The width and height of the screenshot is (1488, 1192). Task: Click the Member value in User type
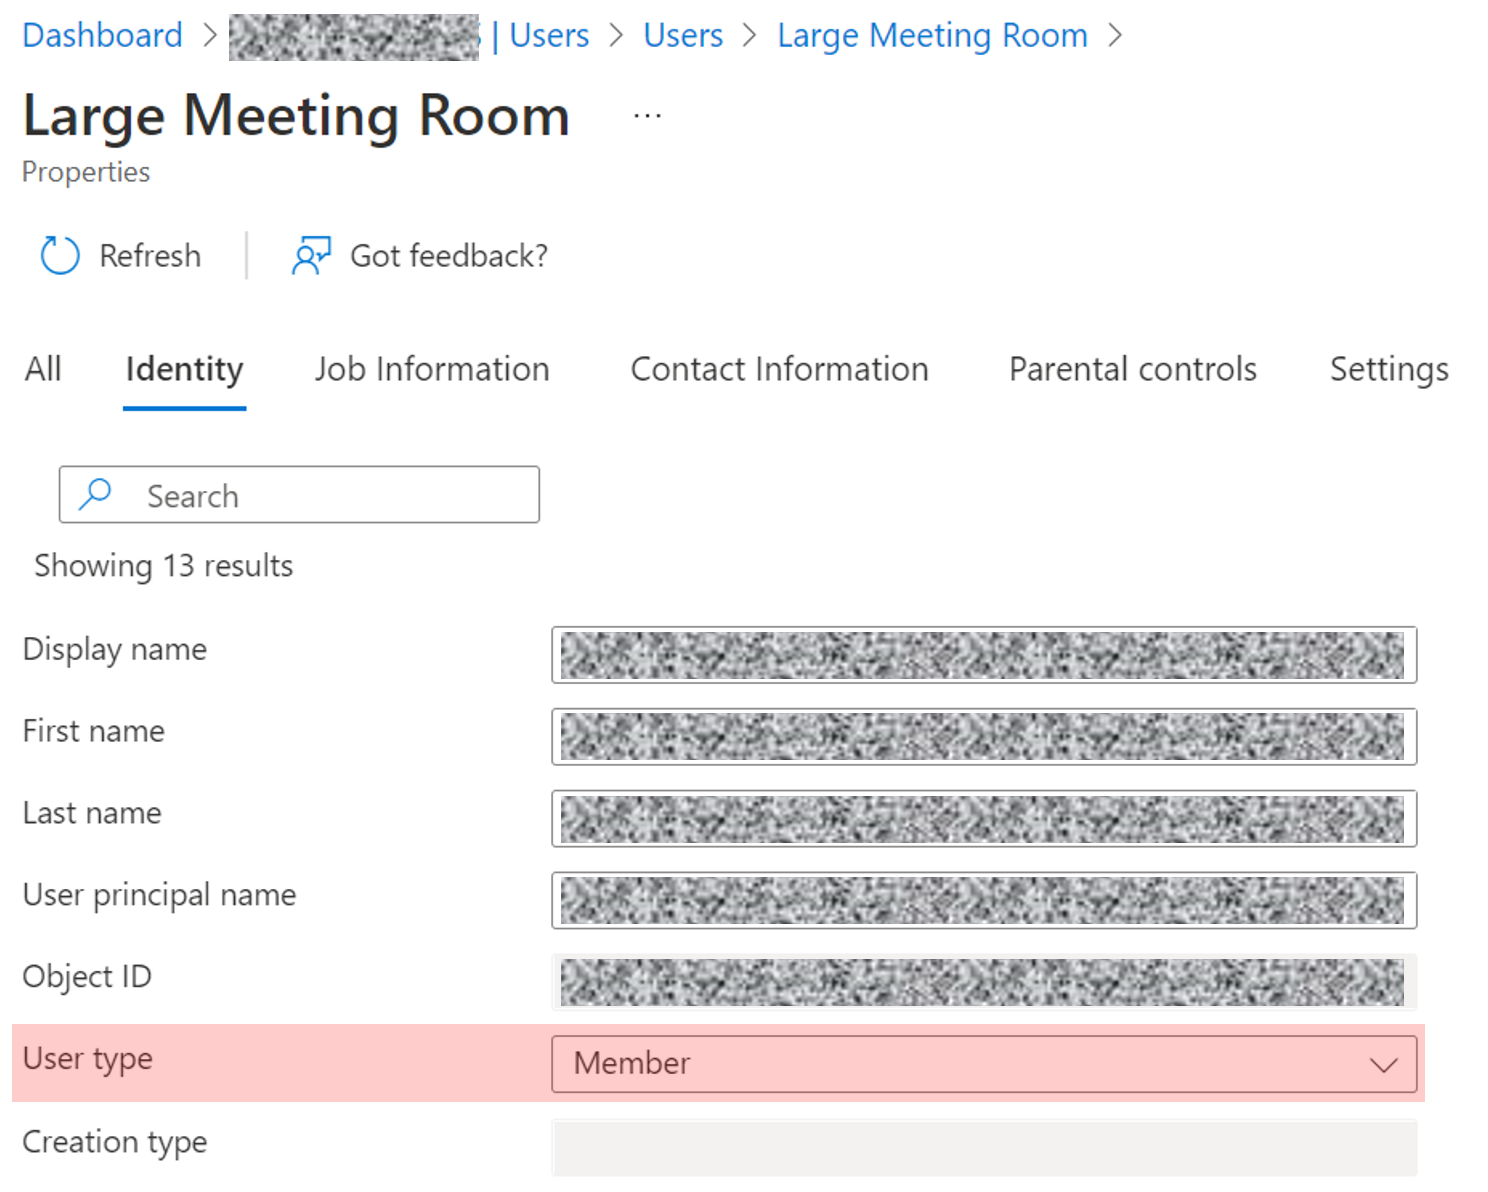(632, 1063)
